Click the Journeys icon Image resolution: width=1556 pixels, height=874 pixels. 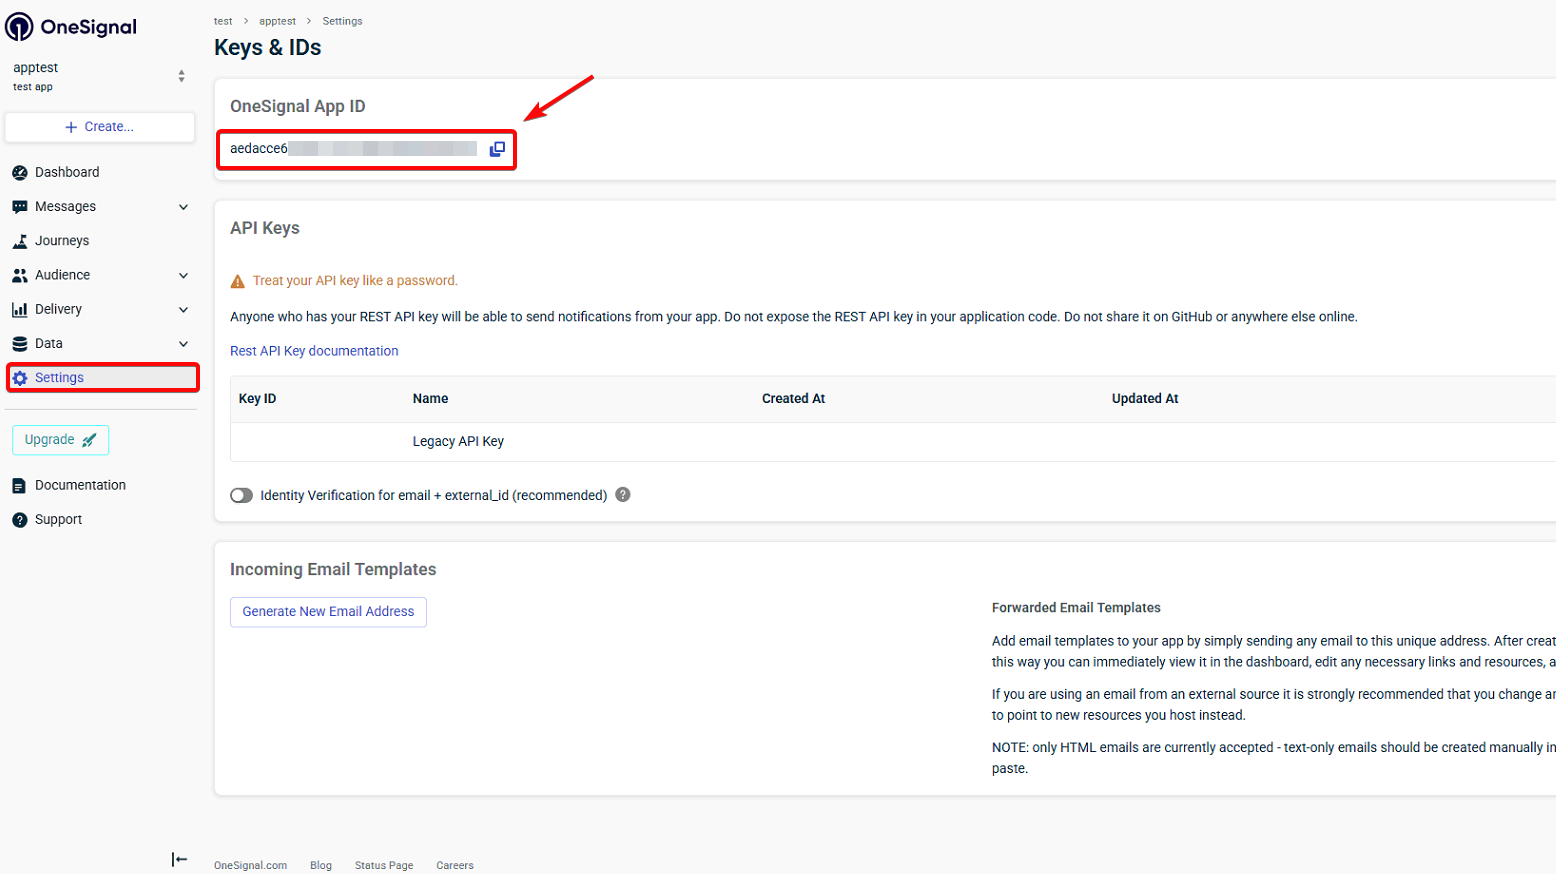[x=20, y=241]
